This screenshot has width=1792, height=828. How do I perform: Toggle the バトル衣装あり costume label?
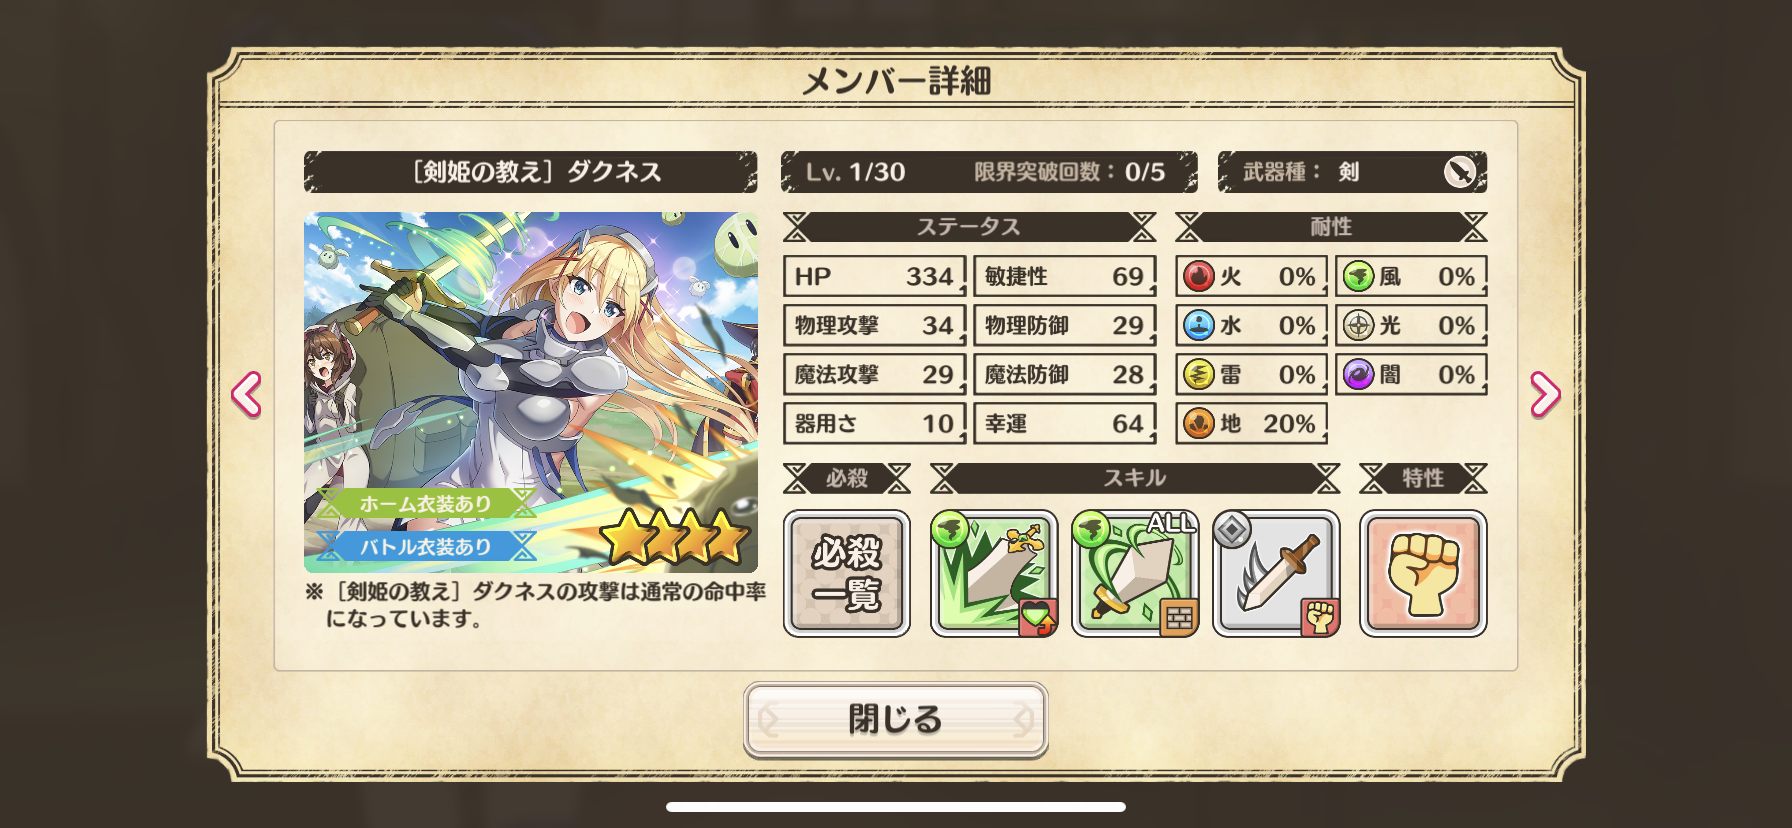point(425,546)
